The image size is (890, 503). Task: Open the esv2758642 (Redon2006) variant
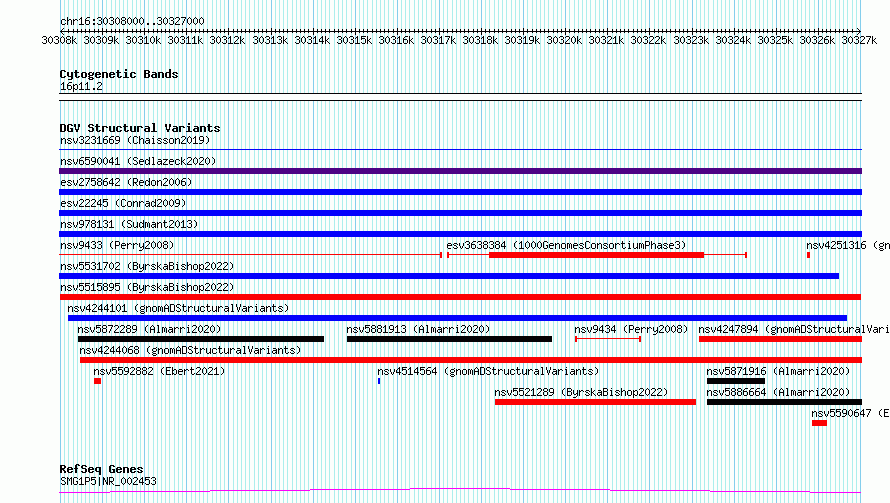pyautogui.click(x=126, y=182)
